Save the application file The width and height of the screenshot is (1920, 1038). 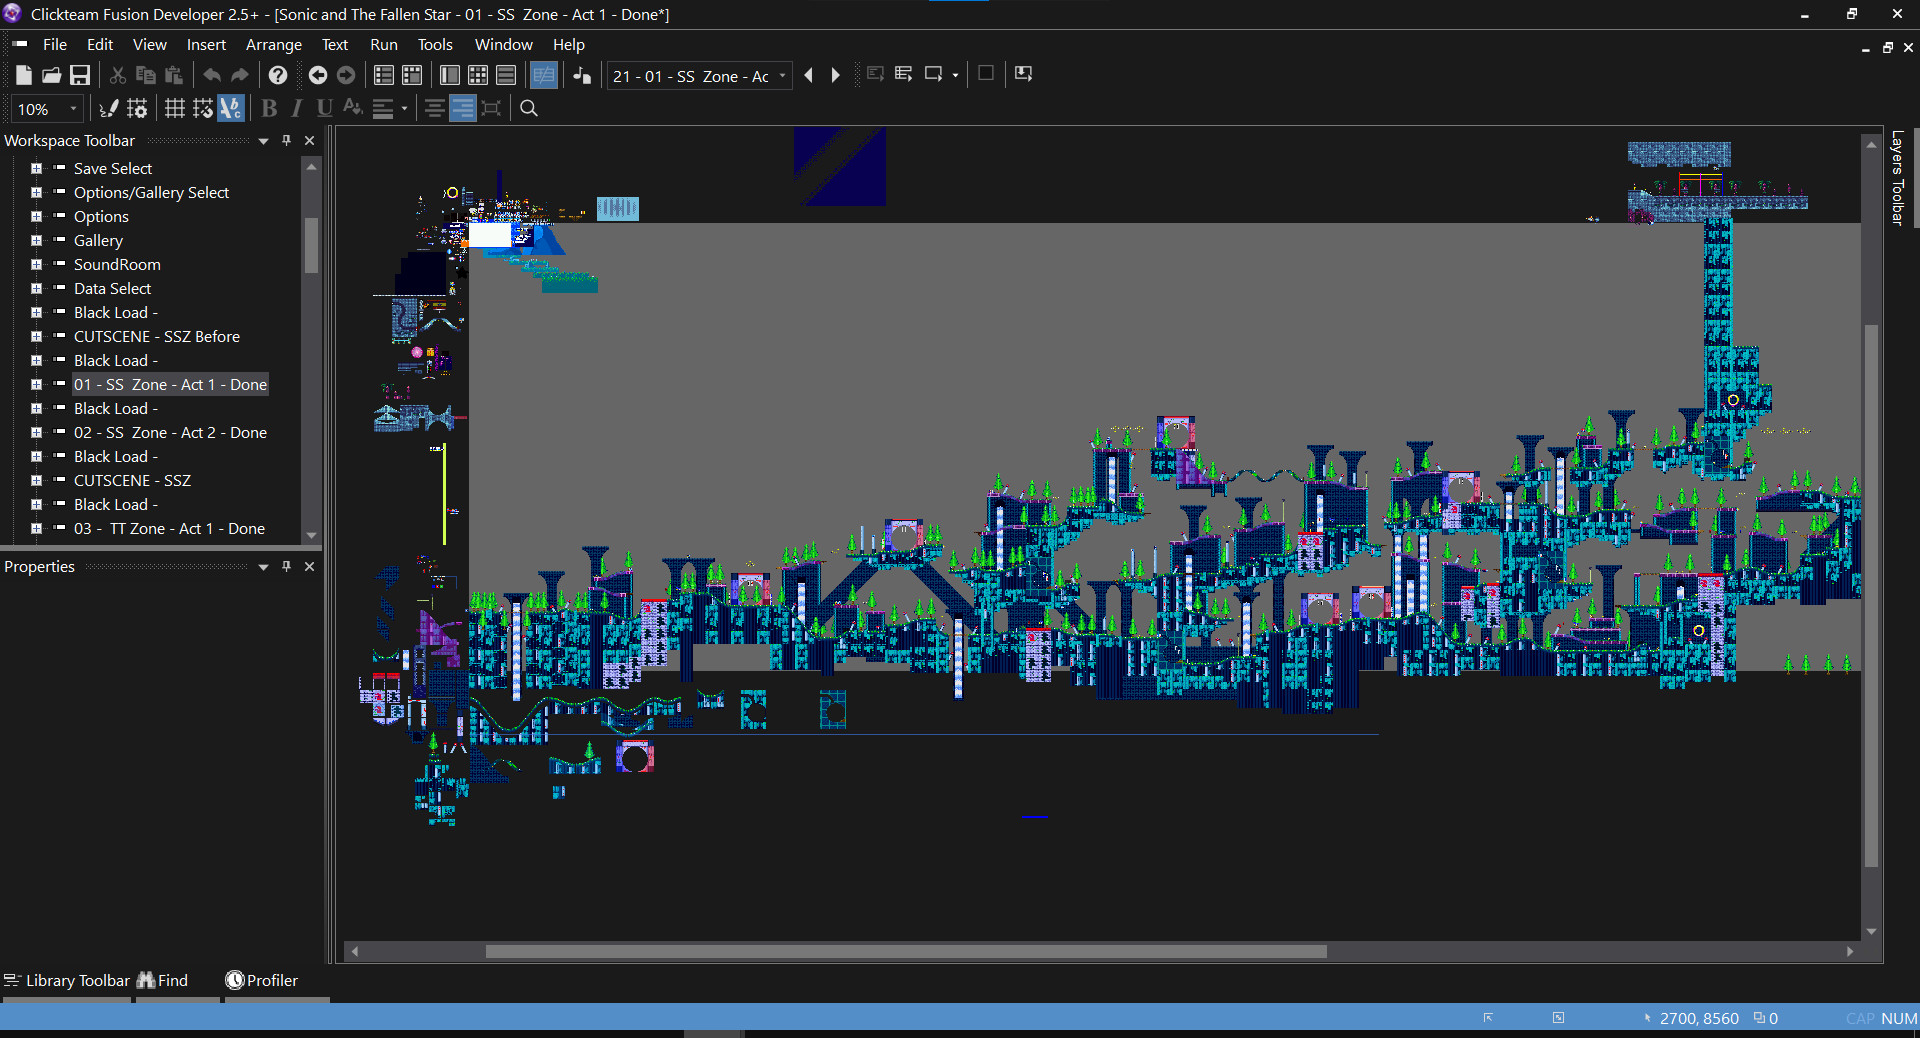(x=80, y=75)
